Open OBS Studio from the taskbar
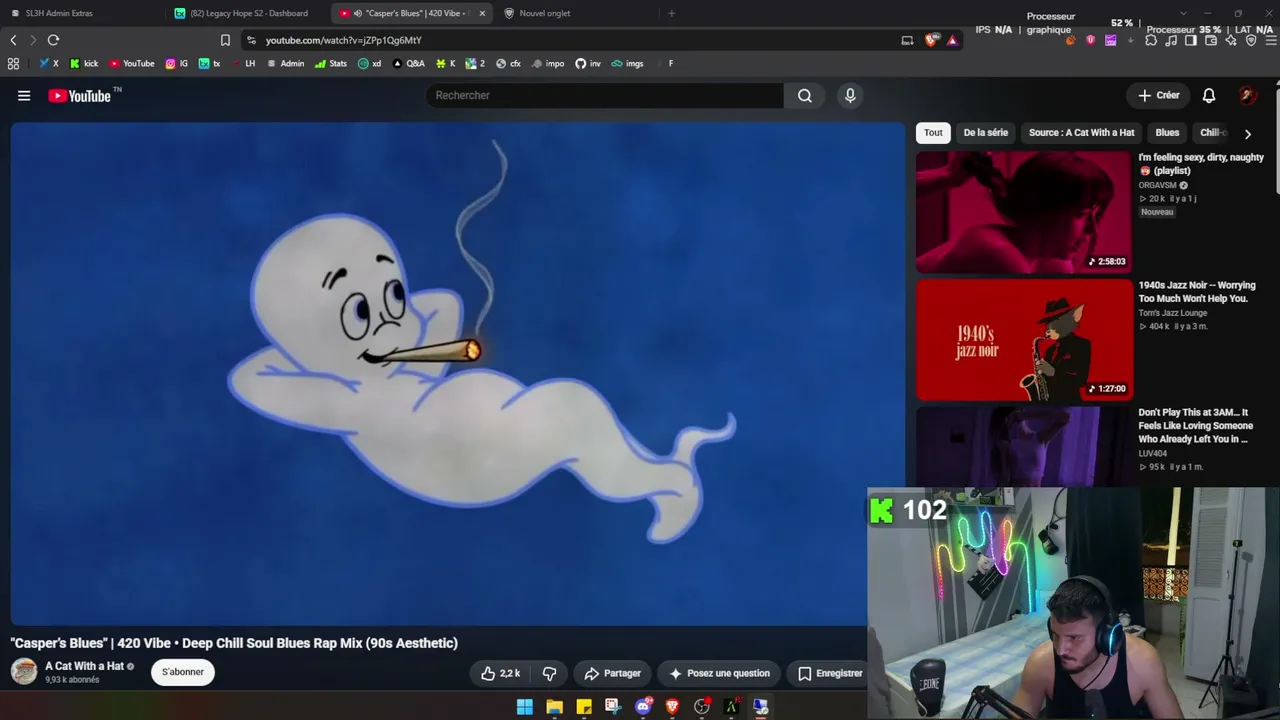1280x720 pixels. coord(702,707)
